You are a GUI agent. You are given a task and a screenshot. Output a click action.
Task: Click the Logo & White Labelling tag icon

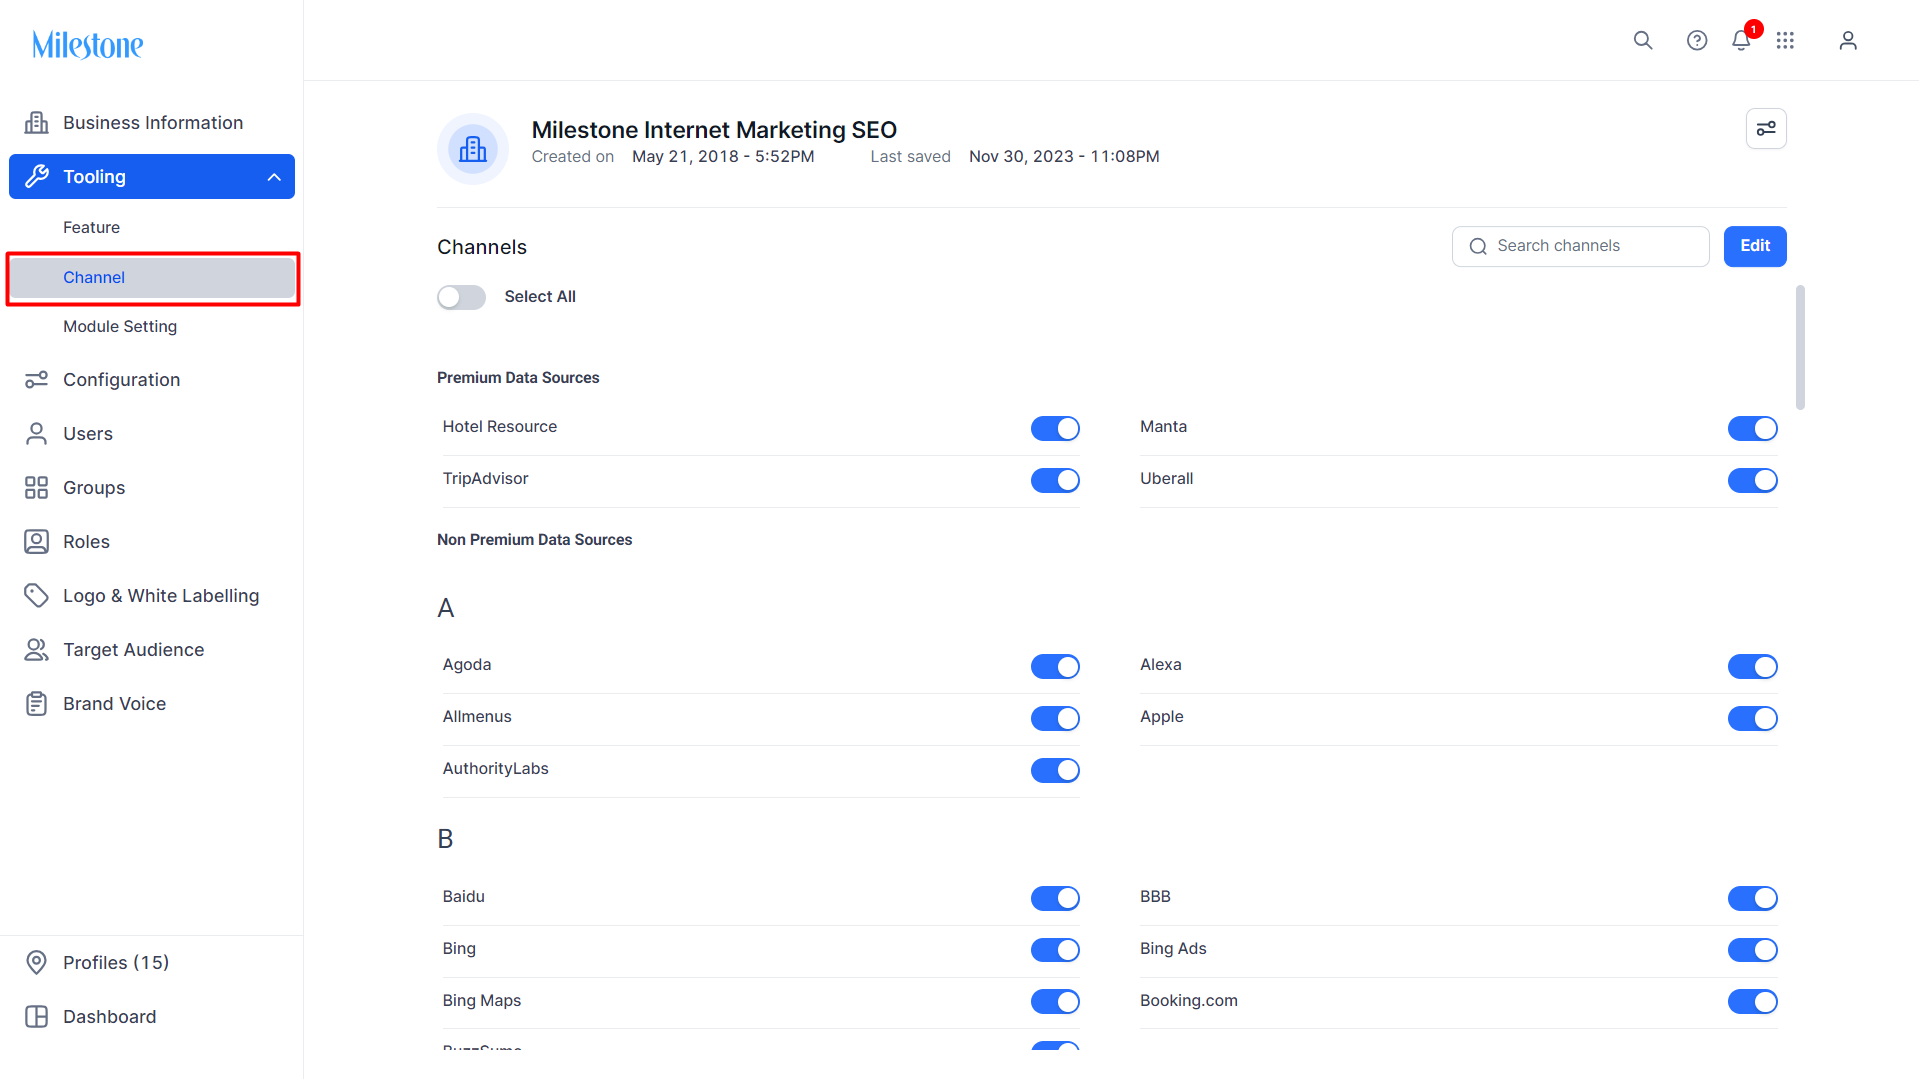36,595
